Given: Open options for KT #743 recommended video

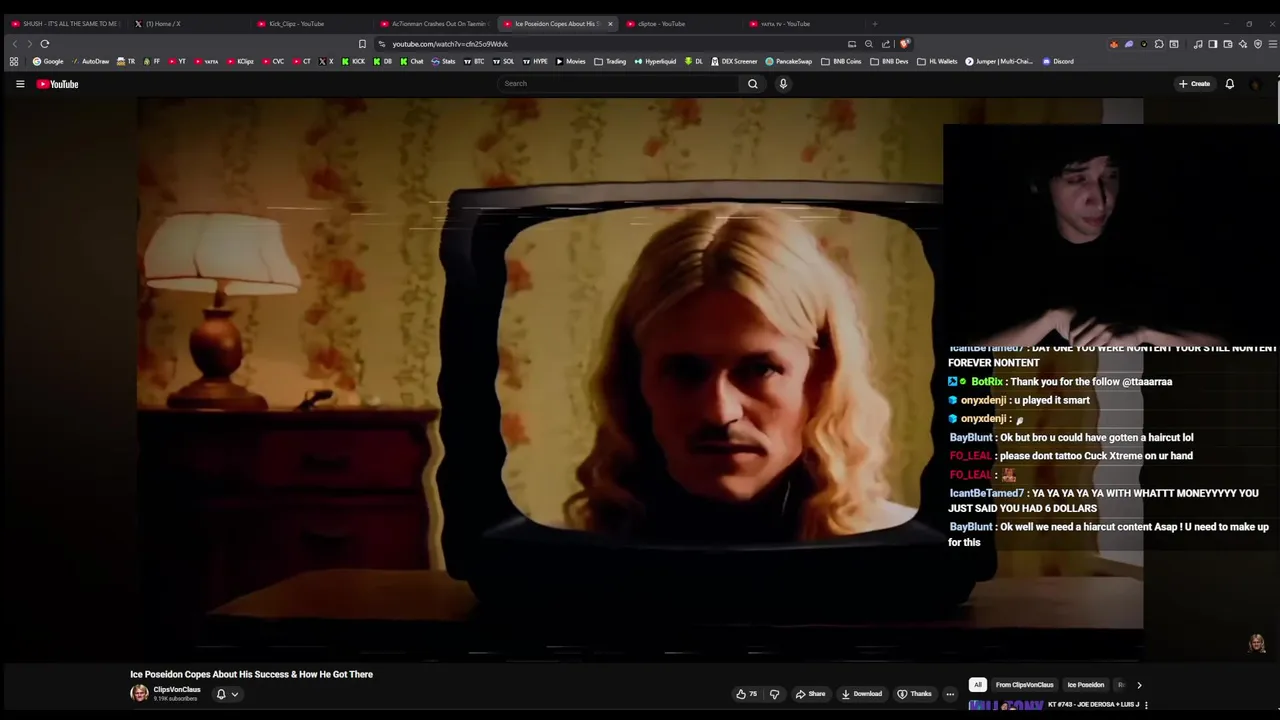Looking at the screenshot, I should point(1146,705).
